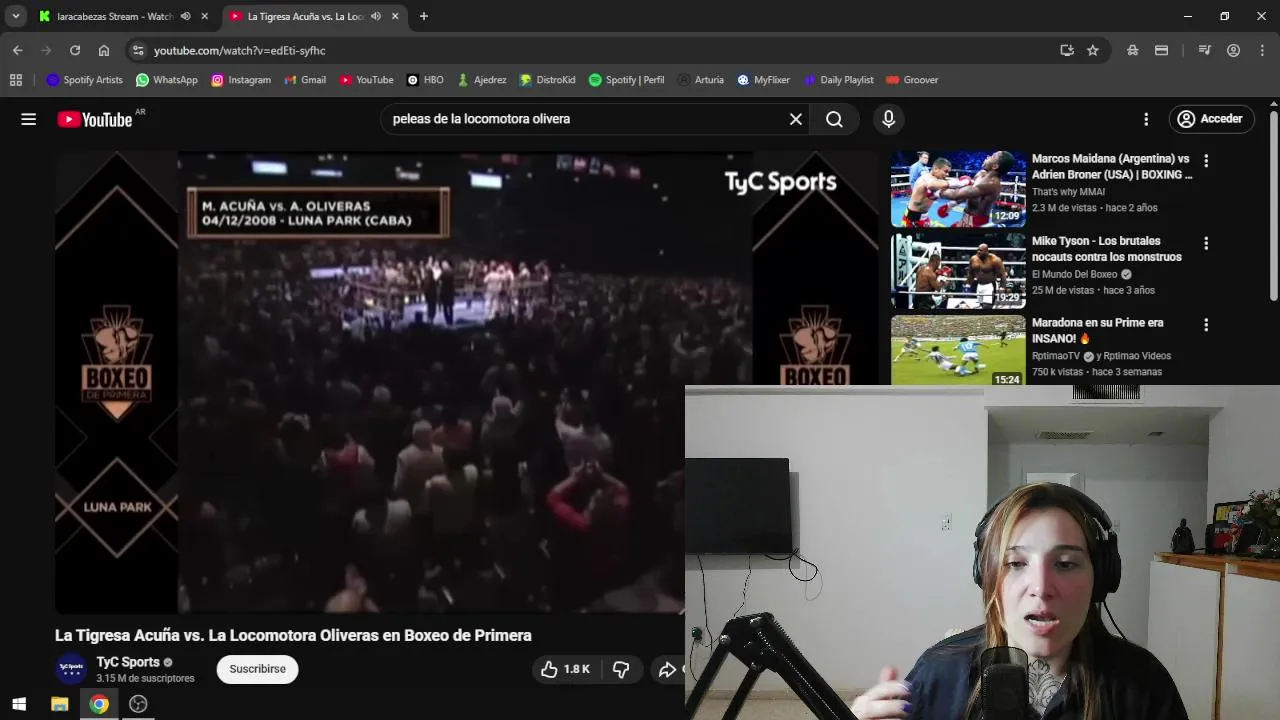Subscribe to the TyC Sports channel

(x=257, y=669)
